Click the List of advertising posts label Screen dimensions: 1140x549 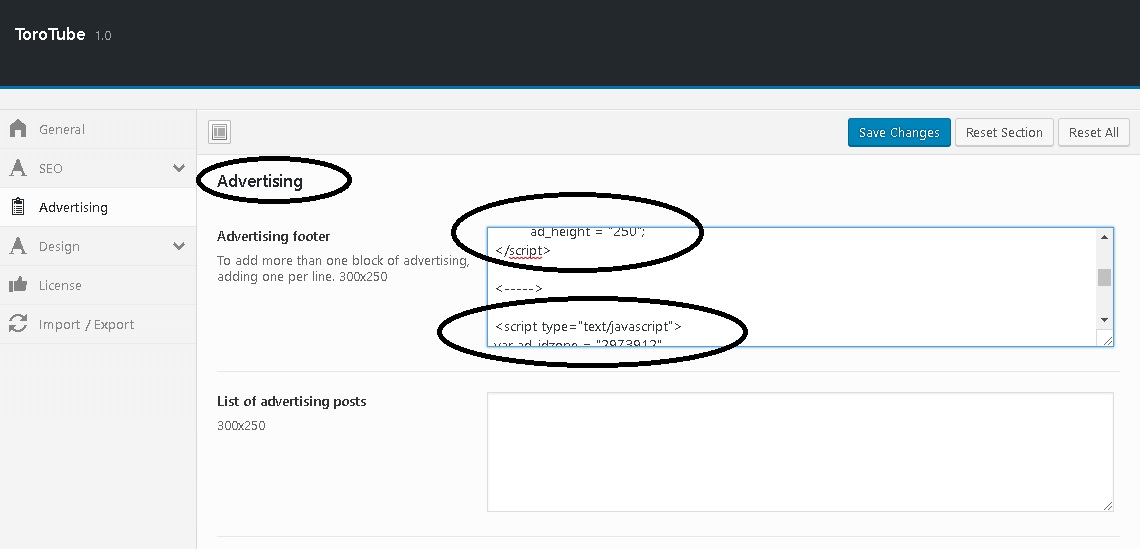(292, 401)
